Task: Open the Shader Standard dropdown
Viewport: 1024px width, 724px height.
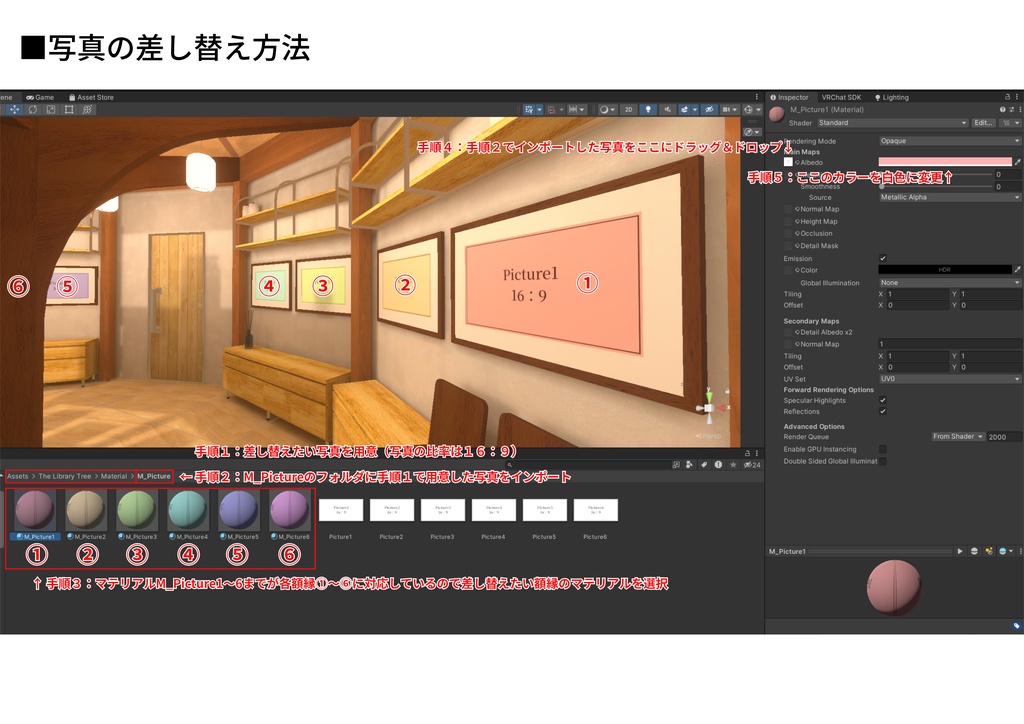Action: 892,123
